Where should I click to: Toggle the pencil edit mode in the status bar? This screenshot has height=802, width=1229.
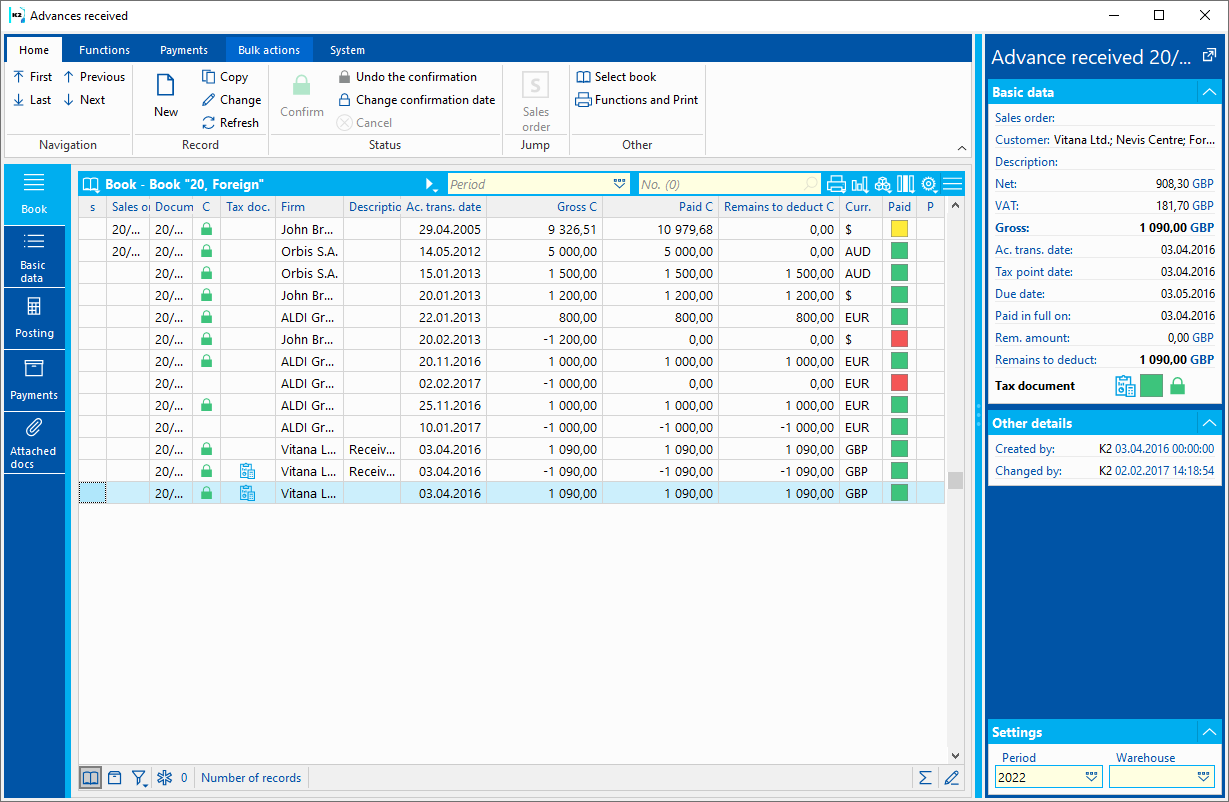(x=951, y=778)
